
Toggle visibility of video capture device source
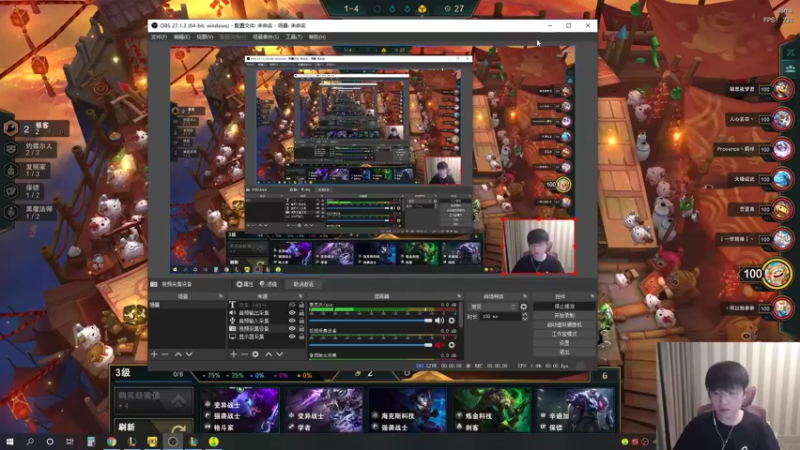pyautogui.click(x=292, y=329)
